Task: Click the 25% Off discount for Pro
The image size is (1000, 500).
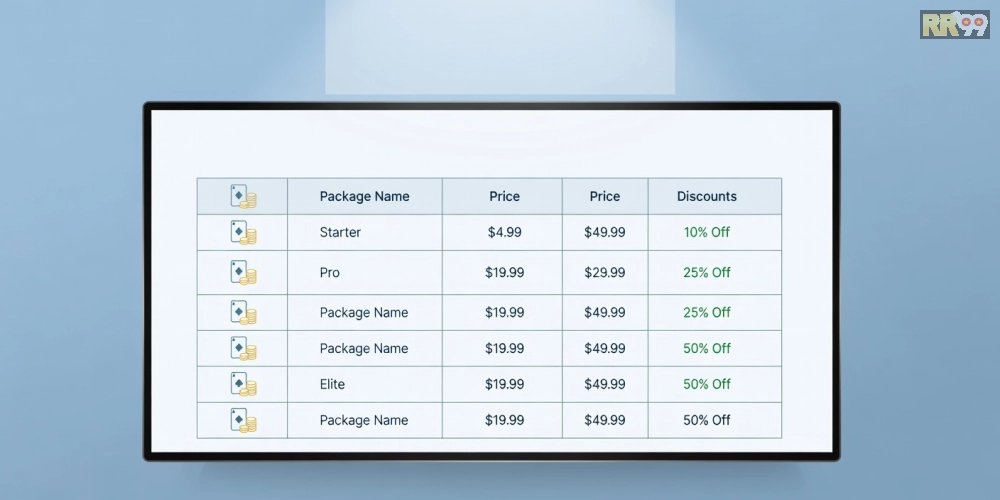Action: click(x=707, y=272)
